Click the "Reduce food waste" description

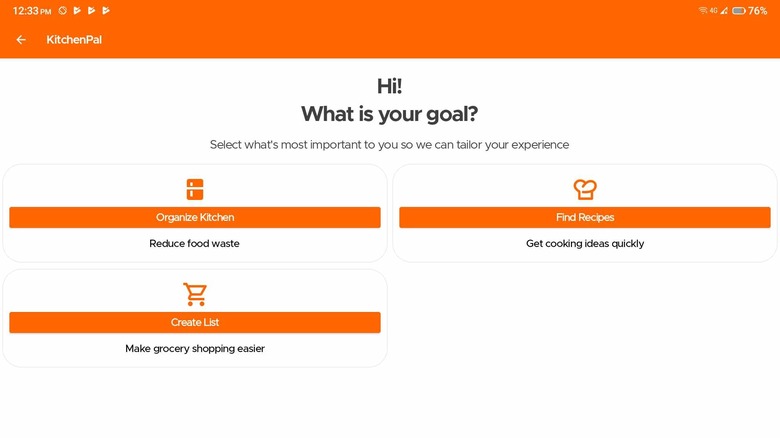tap(195, 243)
